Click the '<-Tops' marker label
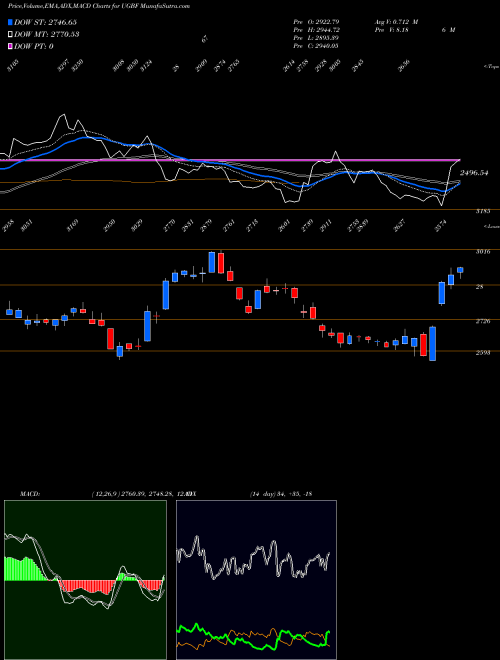 pyautogui.click(x=492, y=67)
